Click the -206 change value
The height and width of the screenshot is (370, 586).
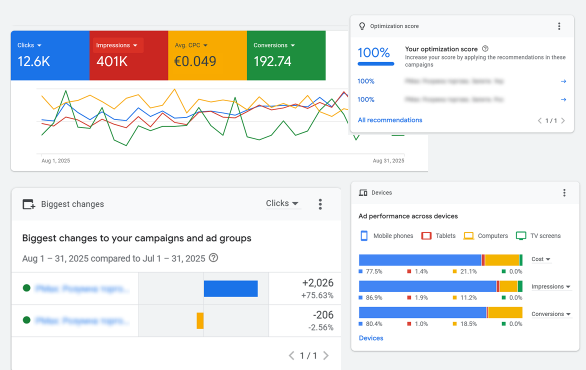[323, 315]
